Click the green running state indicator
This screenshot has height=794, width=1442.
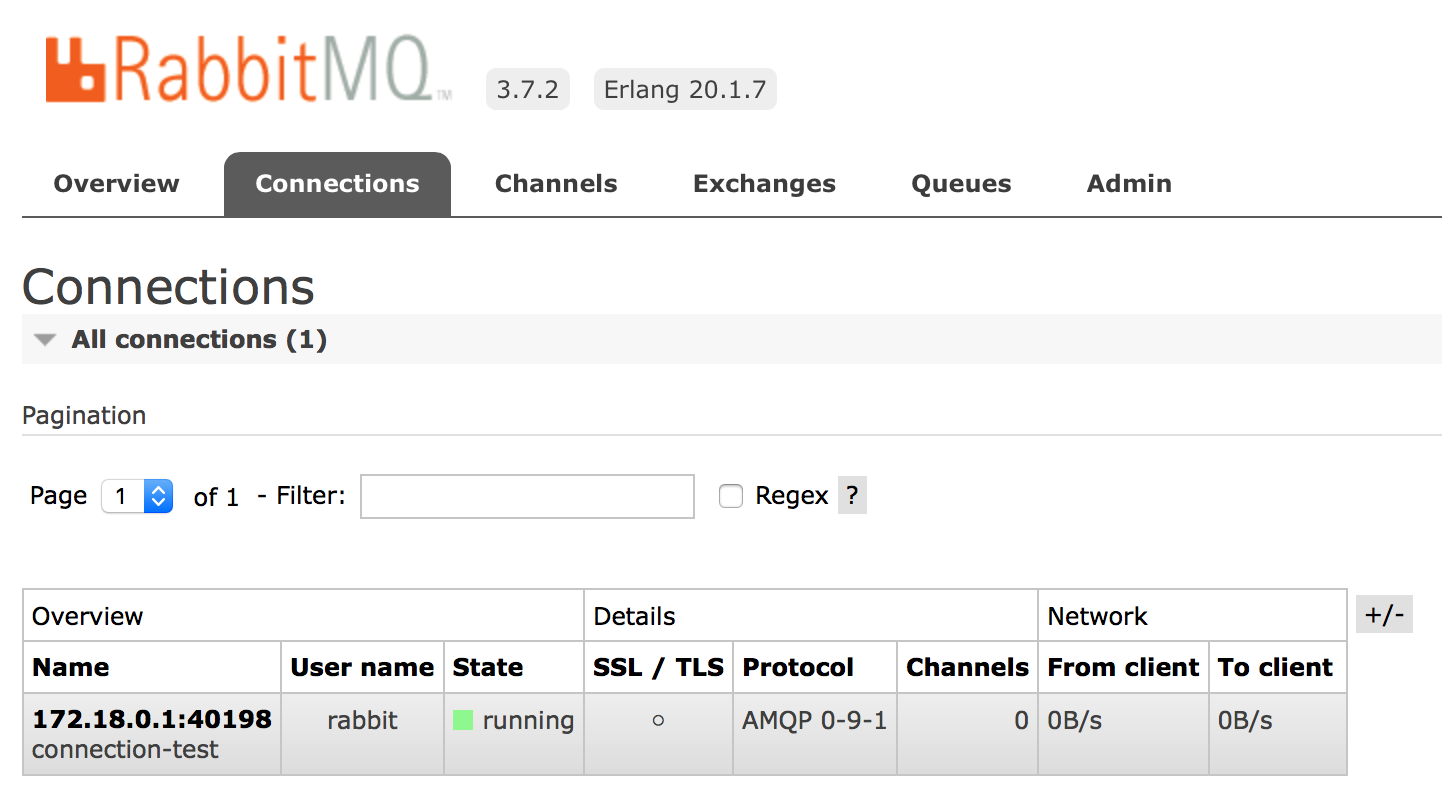pos(463,720)
